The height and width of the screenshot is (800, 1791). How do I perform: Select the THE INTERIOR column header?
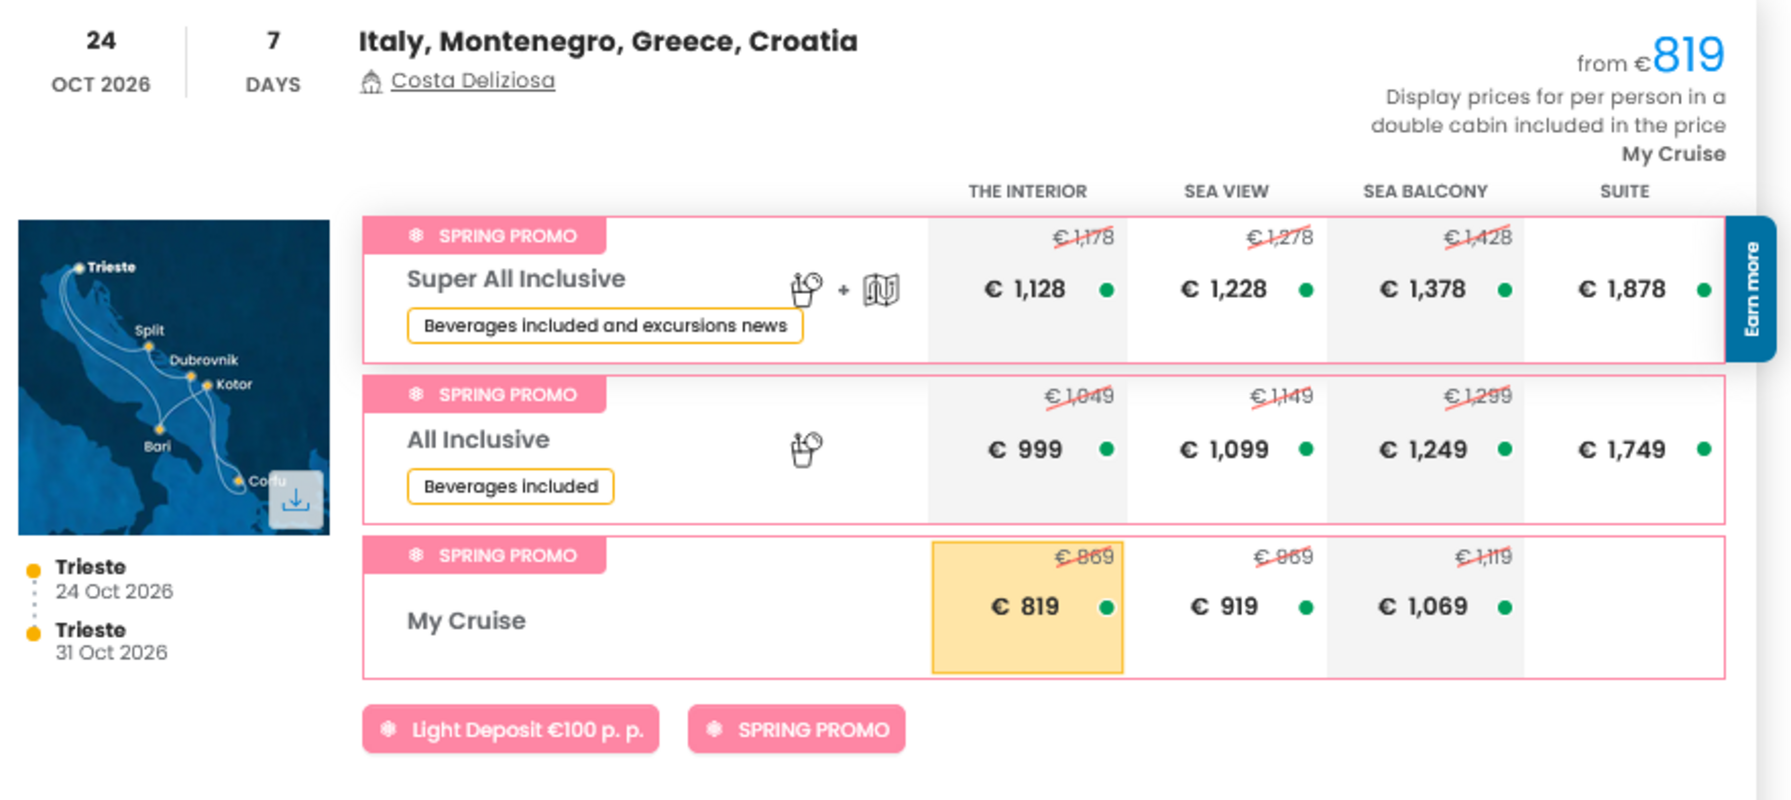[1026, 191]
